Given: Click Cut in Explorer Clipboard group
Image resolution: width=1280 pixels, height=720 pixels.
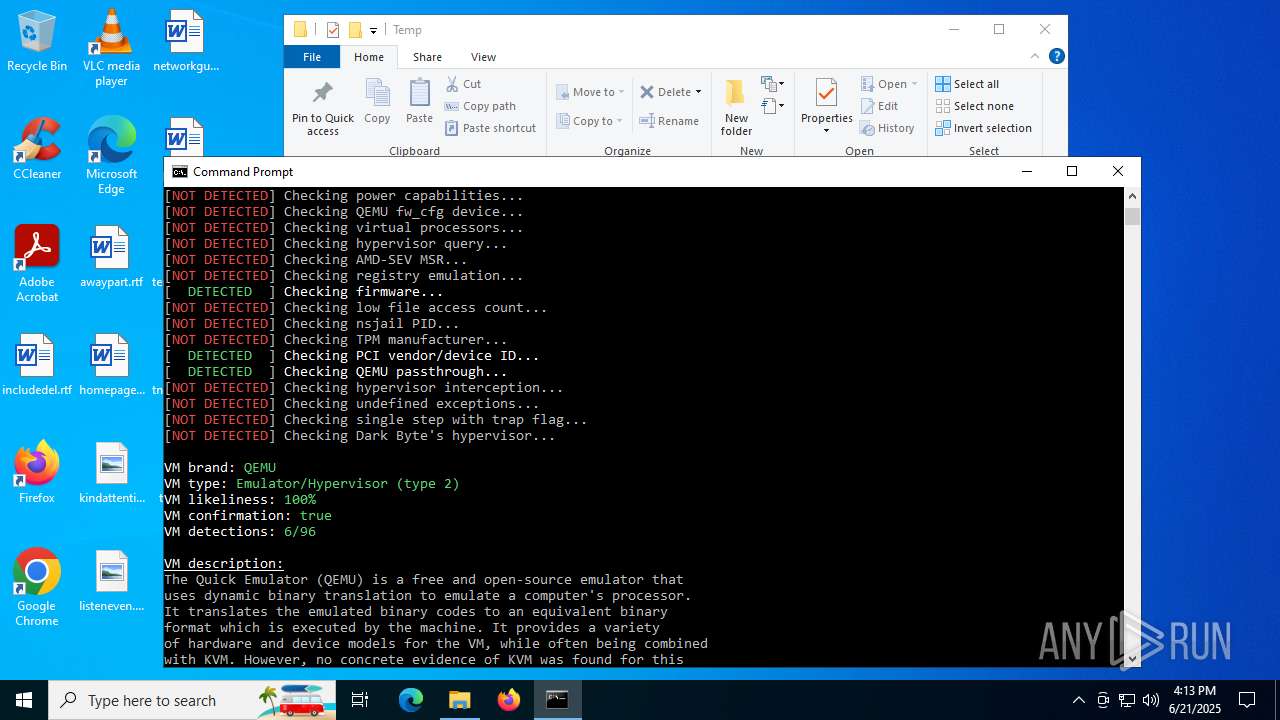Looking at the screenshot, I should 463,84.
